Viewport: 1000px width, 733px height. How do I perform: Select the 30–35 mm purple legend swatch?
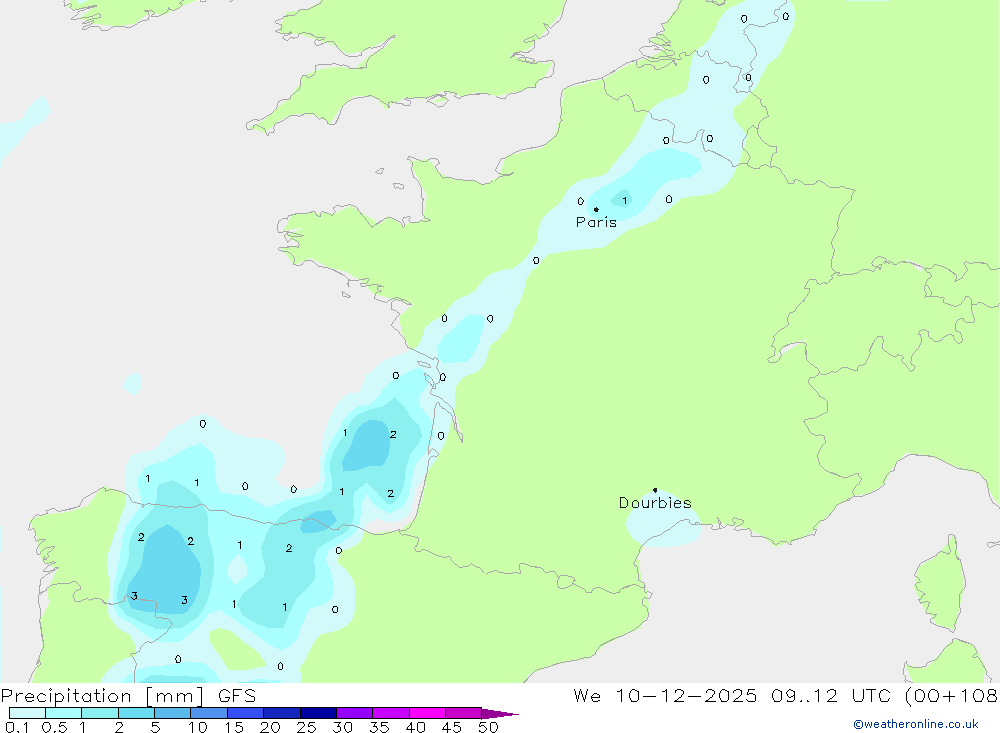point(354,713)
